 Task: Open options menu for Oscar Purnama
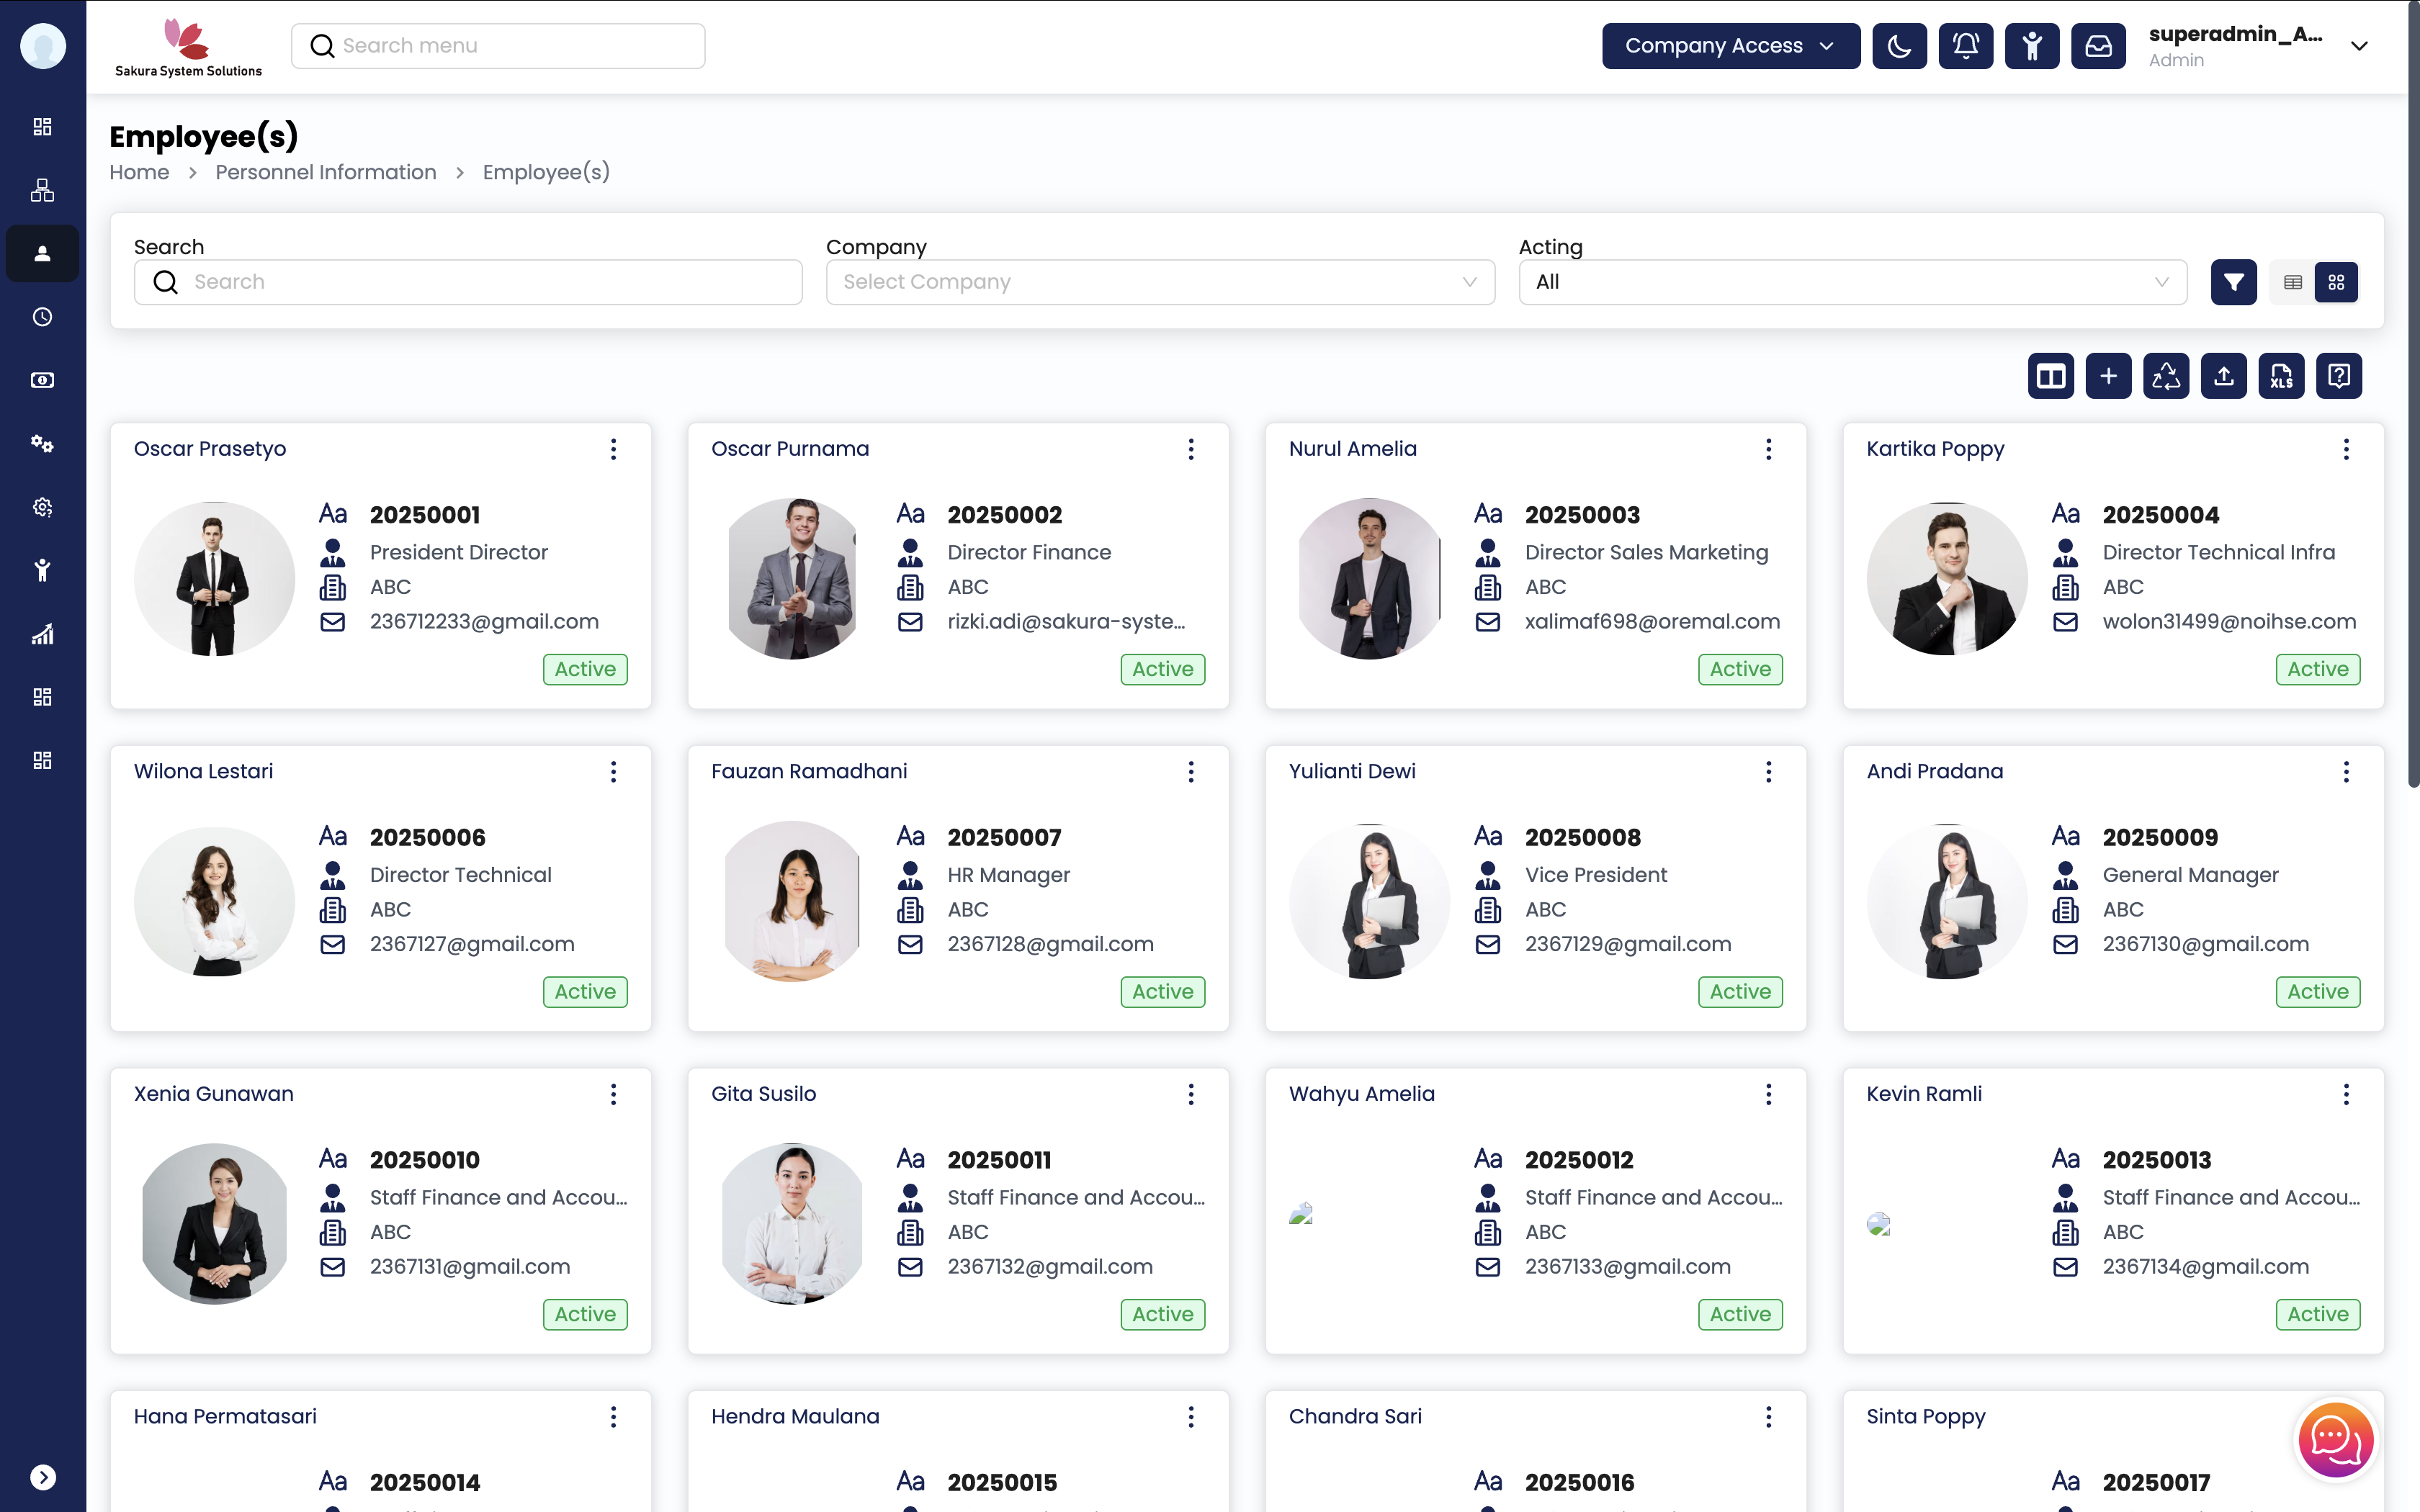1191,449
